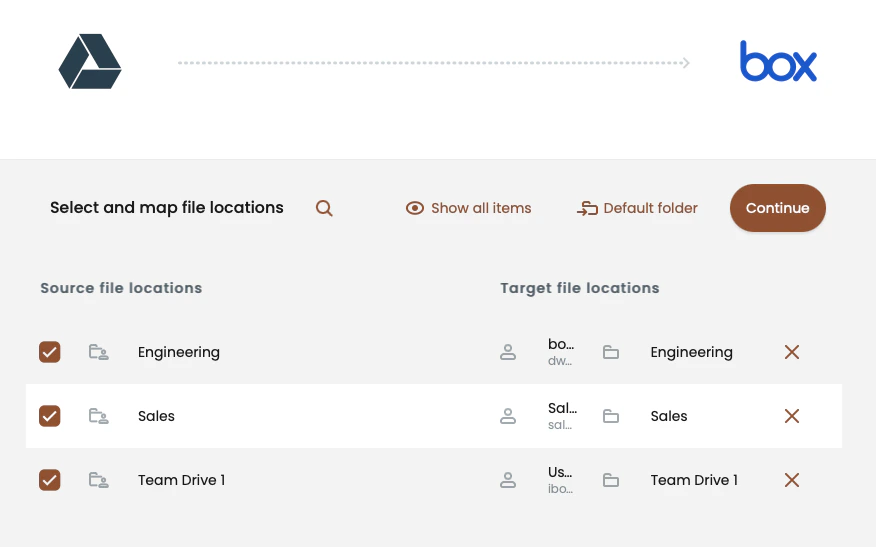This screenshot has width=876, height=547.
Task: Remove the Engineering mapping with X icon
Action: tap(792, 352)
